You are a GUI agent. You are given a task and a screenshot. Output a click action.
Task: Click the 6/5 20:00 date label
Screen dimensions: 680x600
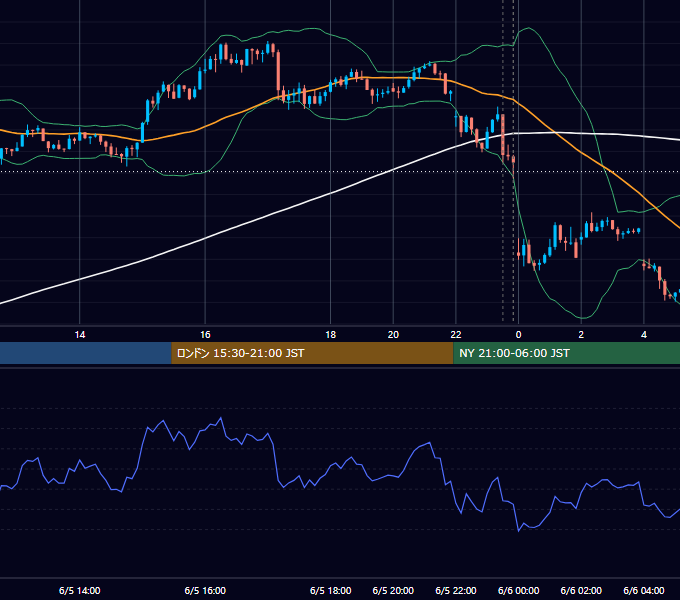(393, 591)
